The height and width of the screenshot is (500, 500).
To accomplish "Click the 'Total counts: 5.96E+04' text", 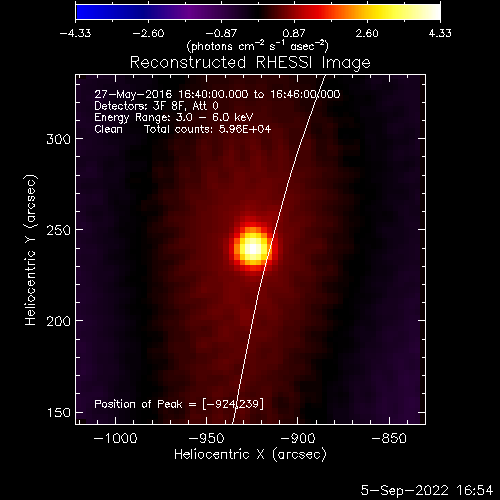I will [207, 129].
